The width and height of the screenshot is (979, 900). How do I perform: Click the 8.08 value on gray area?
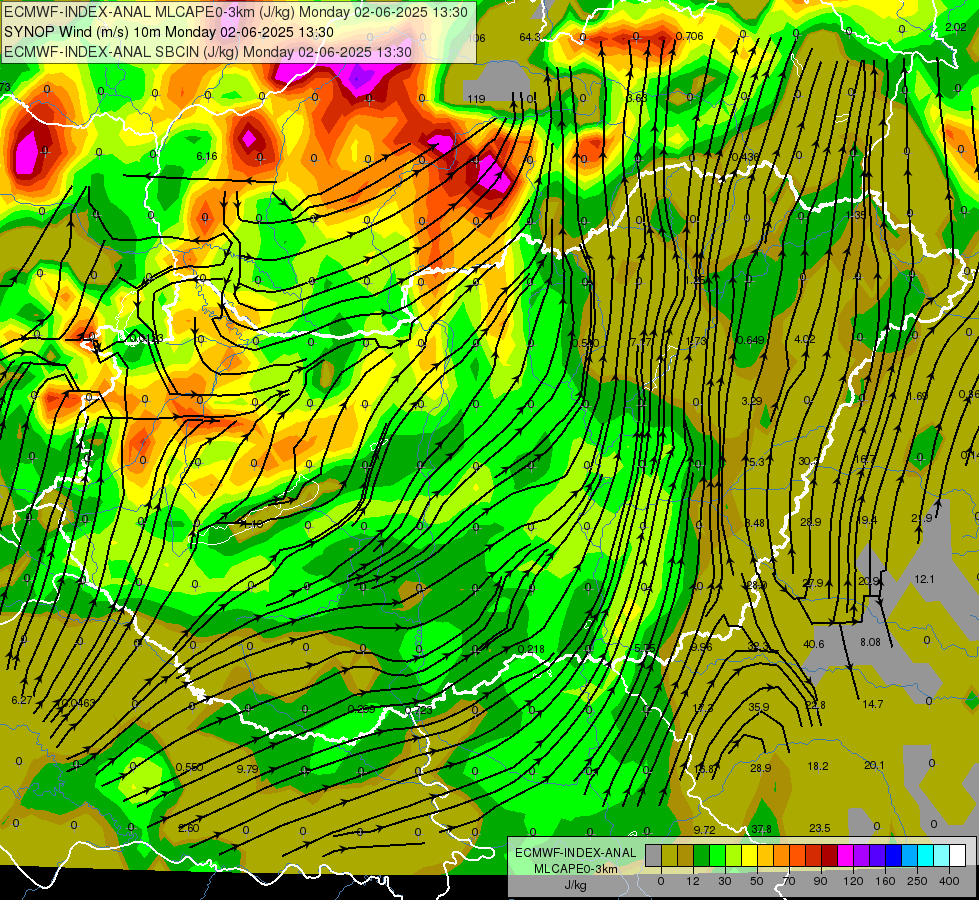(870, 642)
